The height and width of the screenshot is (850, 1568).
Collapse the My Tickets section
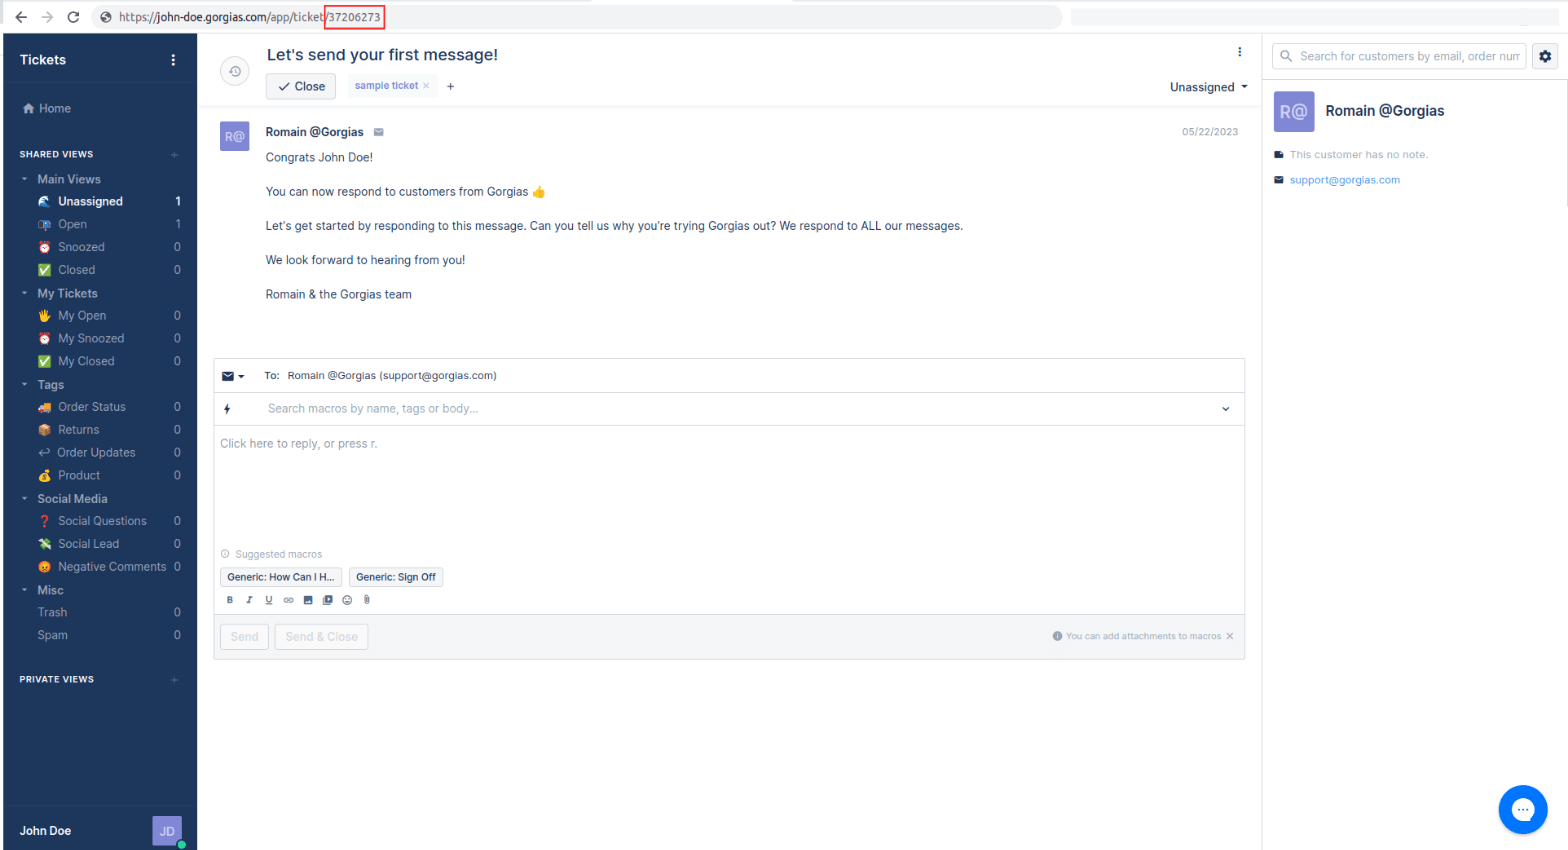25,293
